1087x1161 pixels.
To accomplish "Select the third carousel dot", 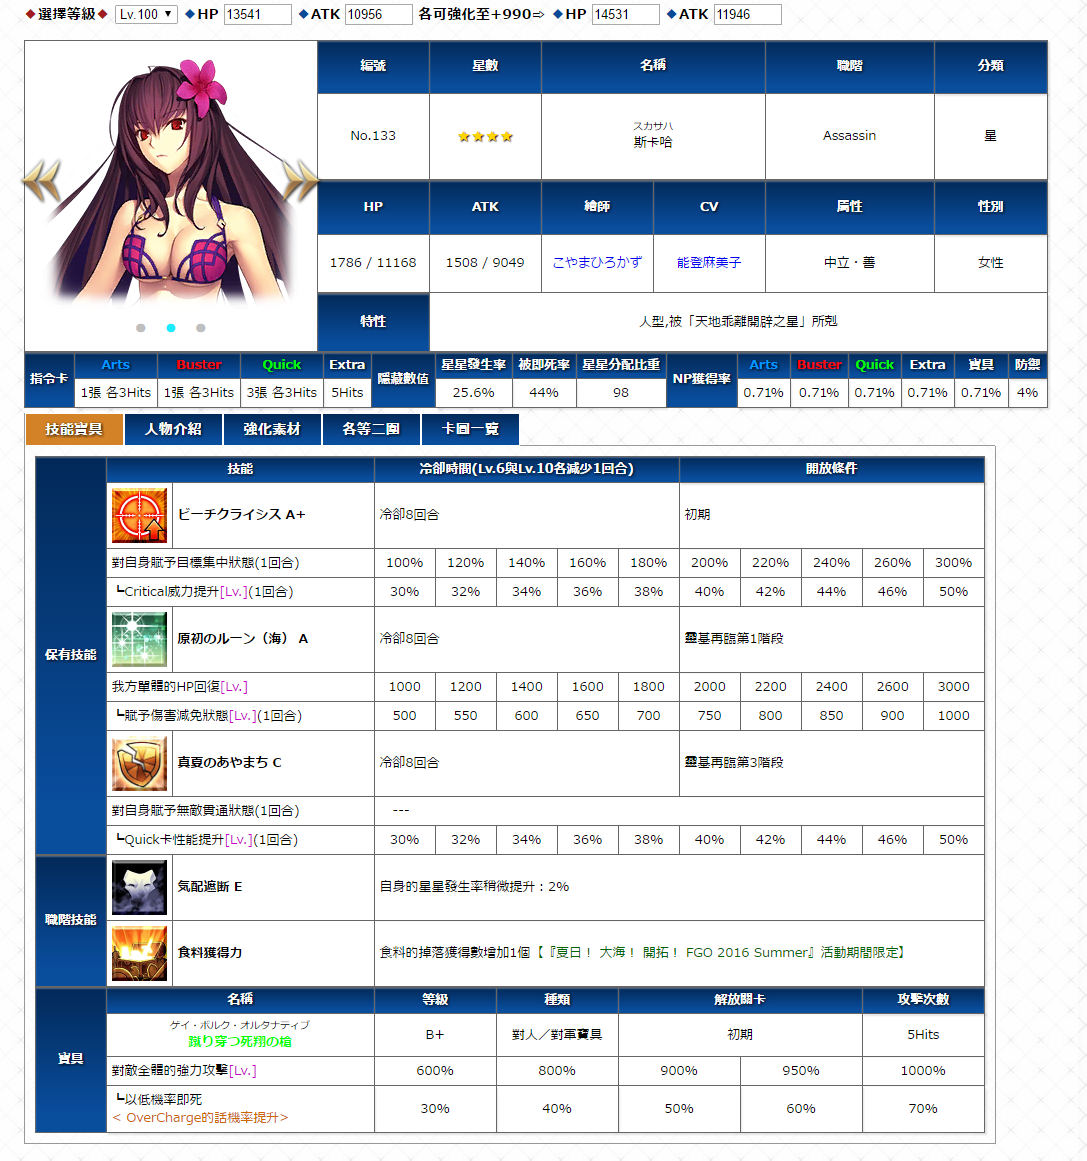I will click(201, 328).
